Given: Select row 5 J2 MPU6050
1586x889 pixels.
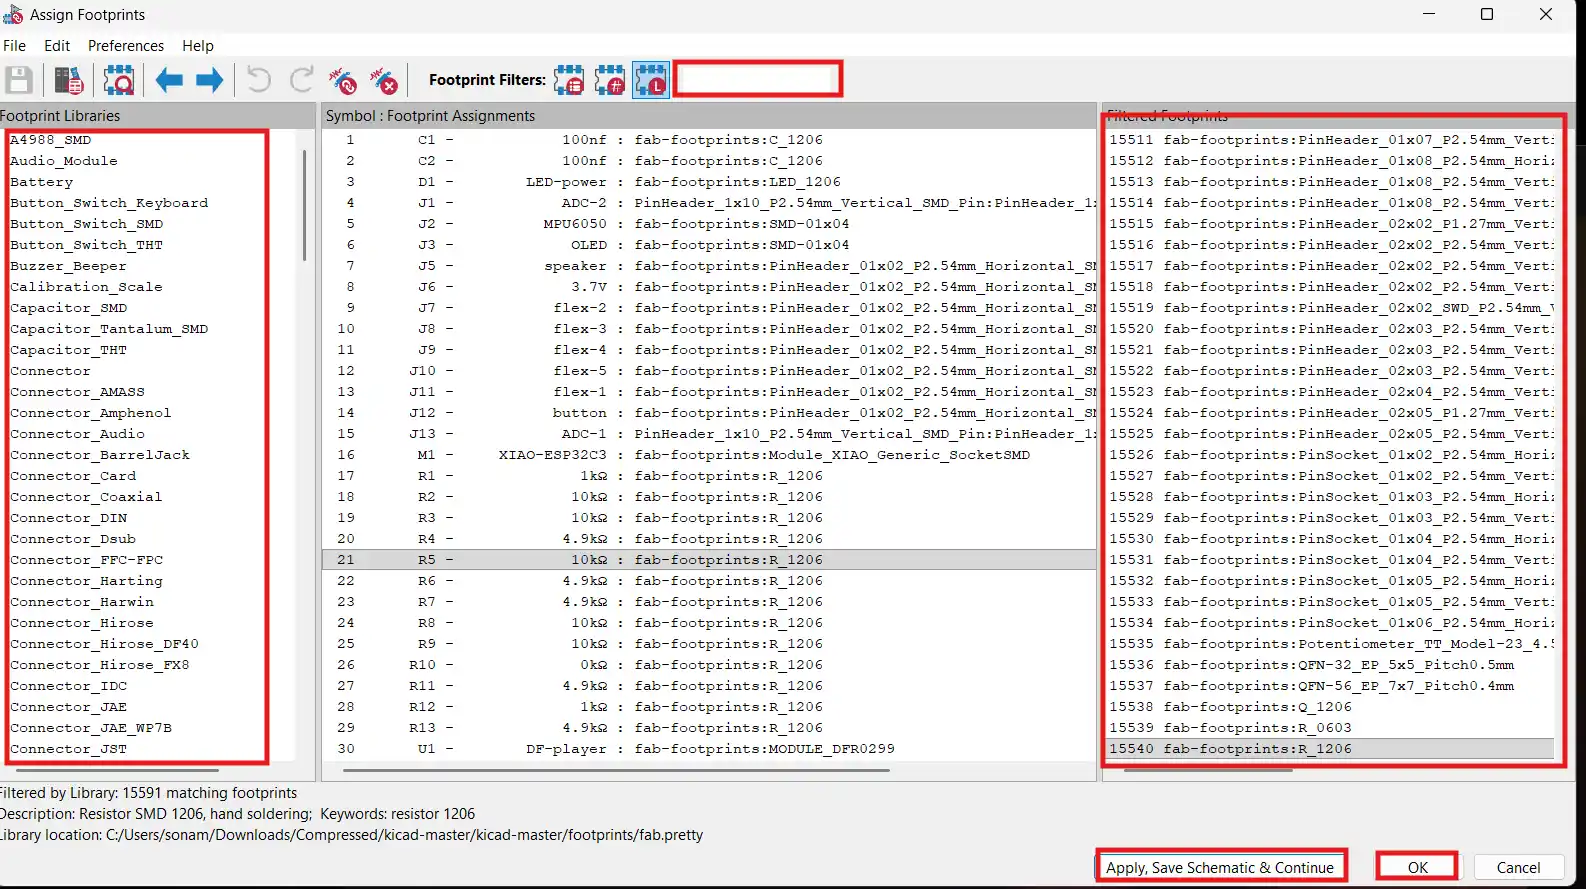Looking at the screenshot, I should point(709,224).
